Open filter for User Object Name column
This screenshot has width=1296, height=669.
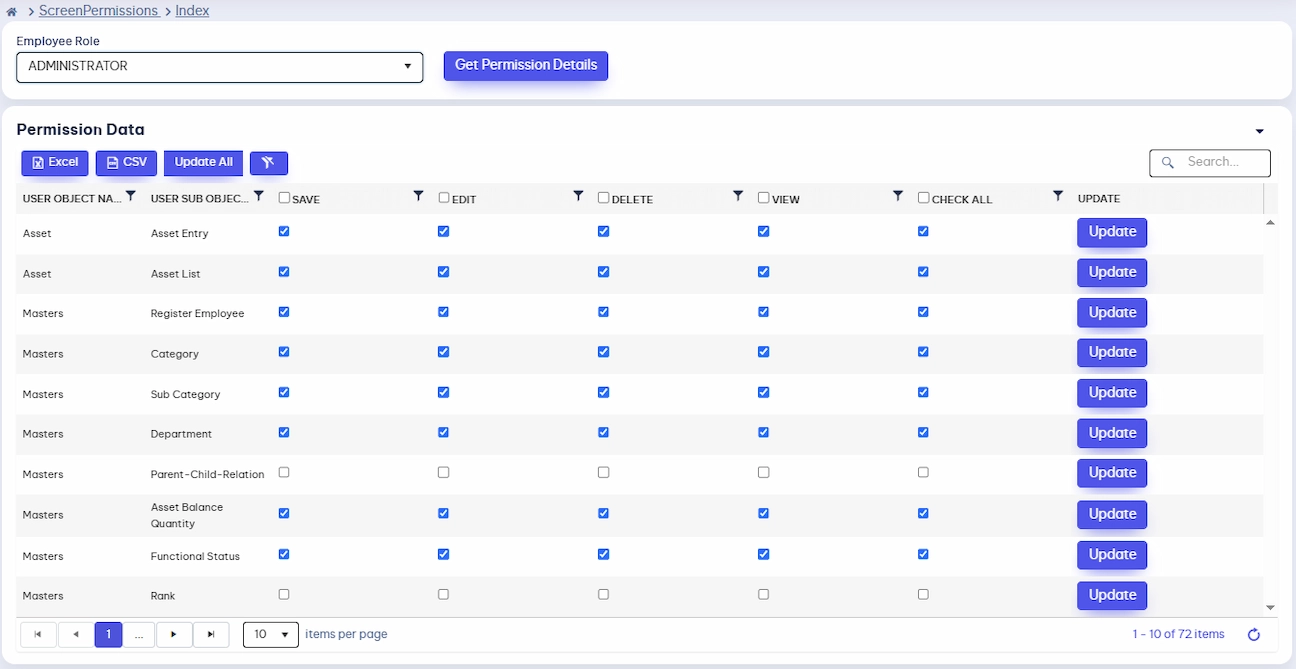(x=130, y=197)
